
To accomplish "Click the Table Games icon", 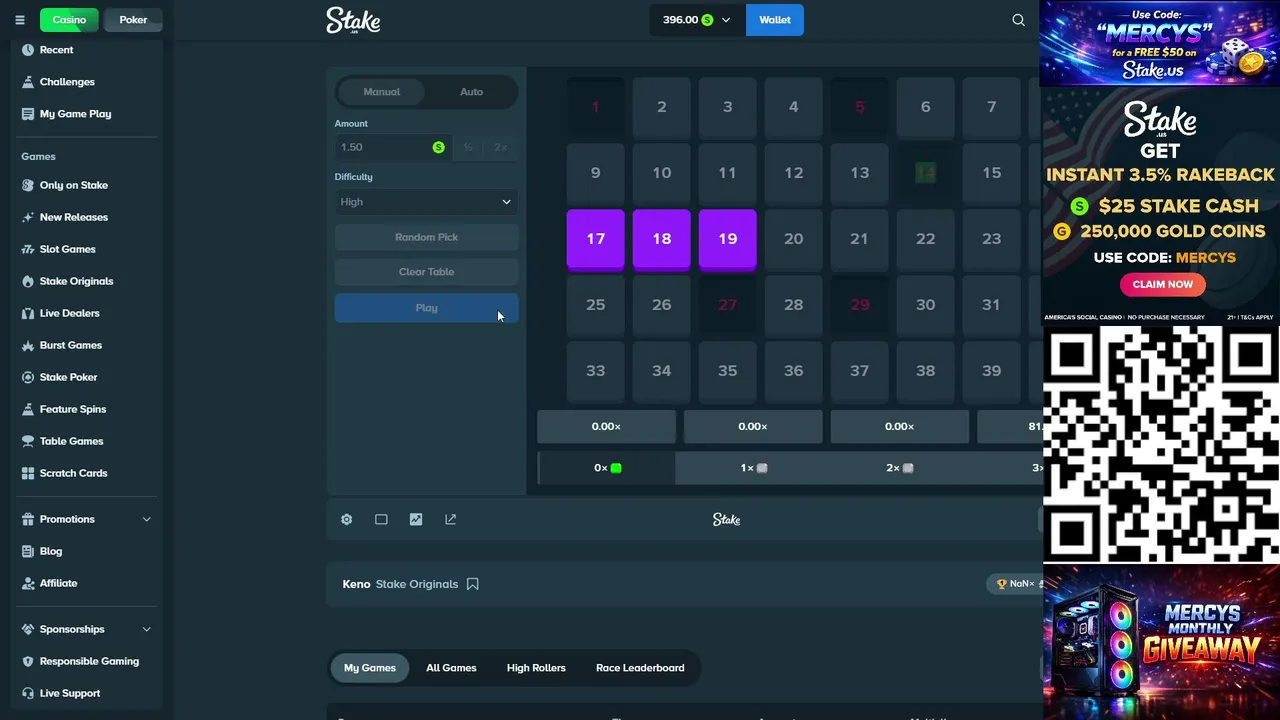I will point(28,441).
